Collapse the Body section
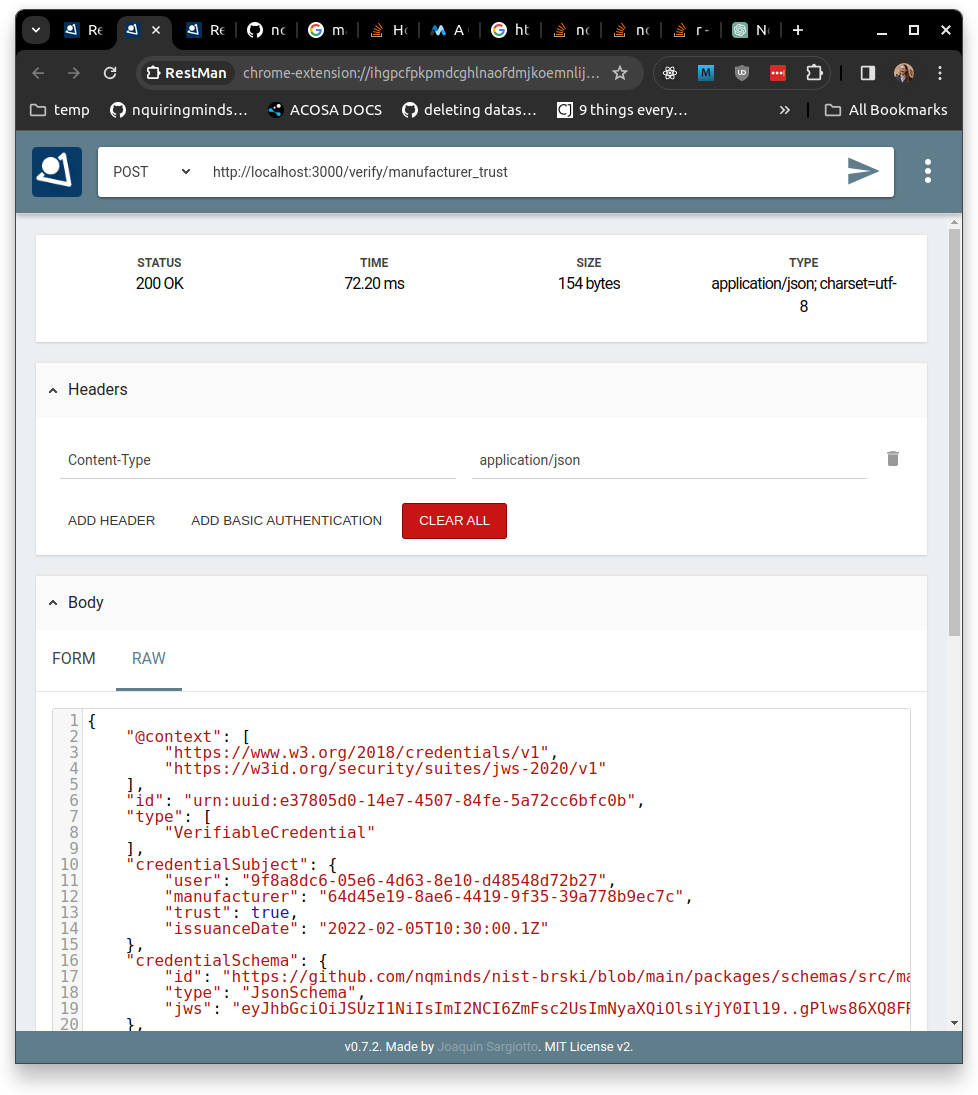Viewport: 978px width, 1095px height. point(53,603)
